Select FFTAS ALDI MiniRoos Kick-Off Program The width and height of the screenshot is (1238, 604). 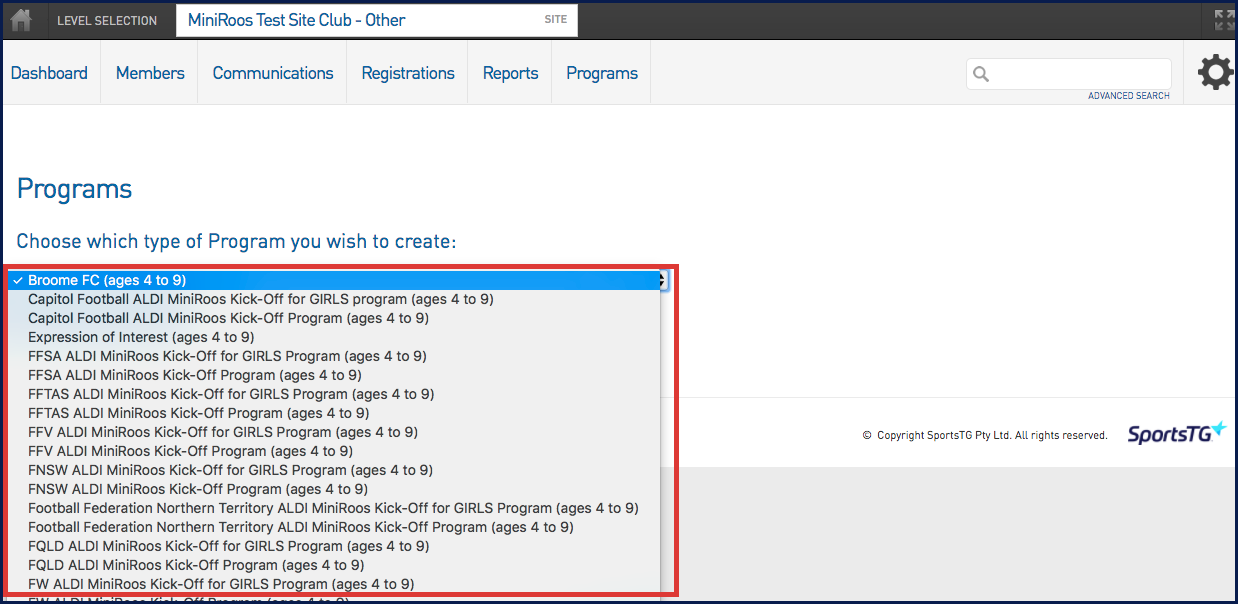point(334,413)
